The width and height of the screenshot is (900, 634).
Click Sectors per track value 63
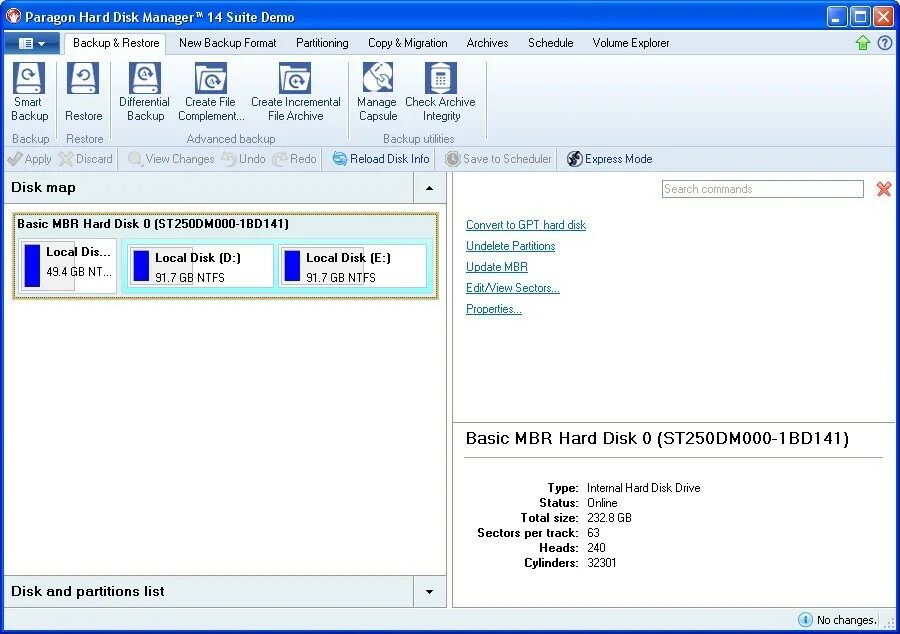tap(593, 532)
